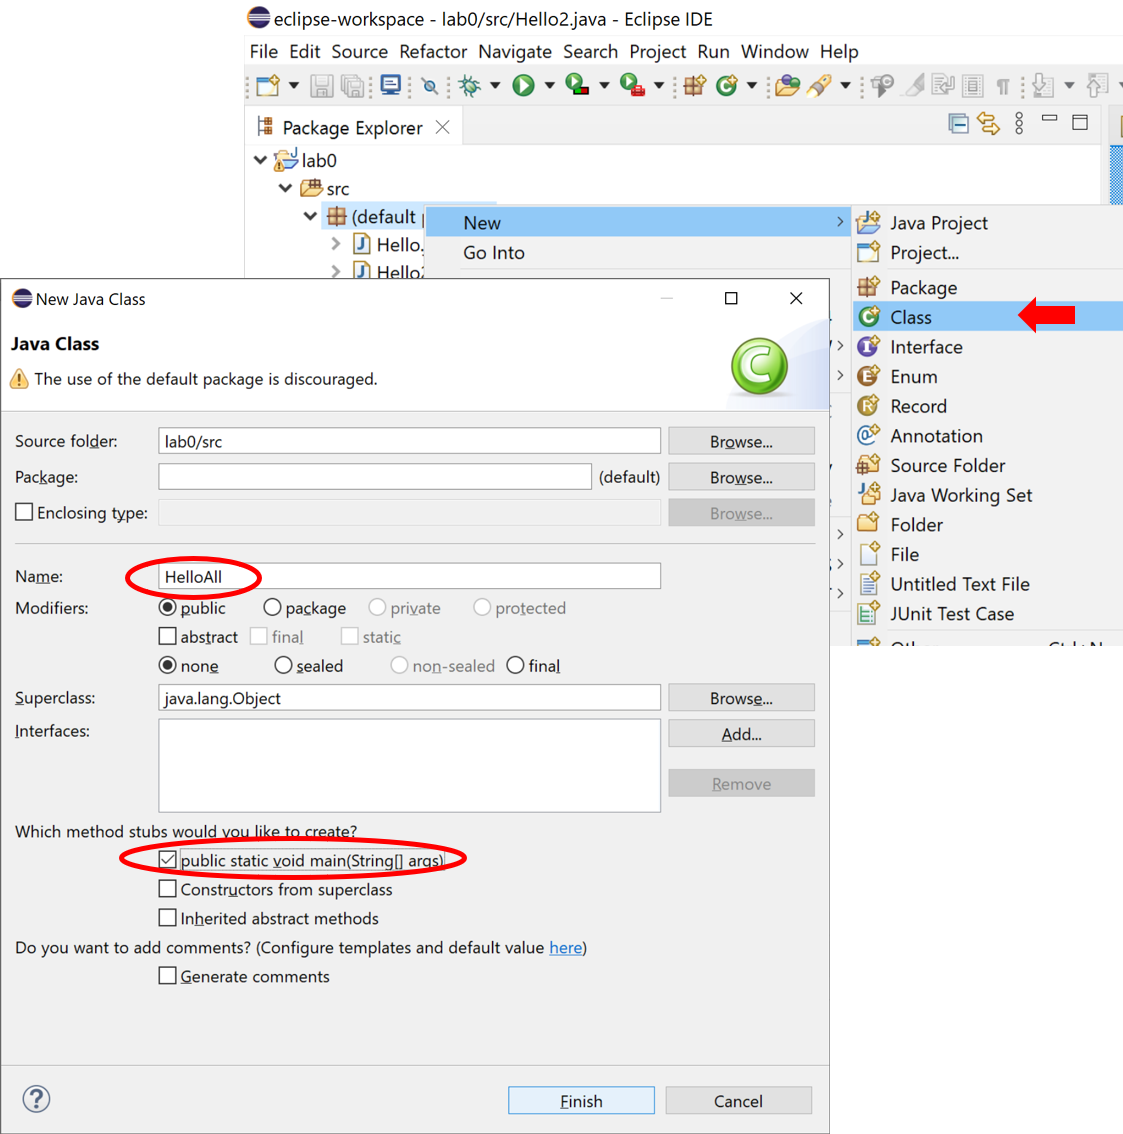Click the Debug bug icon

(x=470, y=86)
